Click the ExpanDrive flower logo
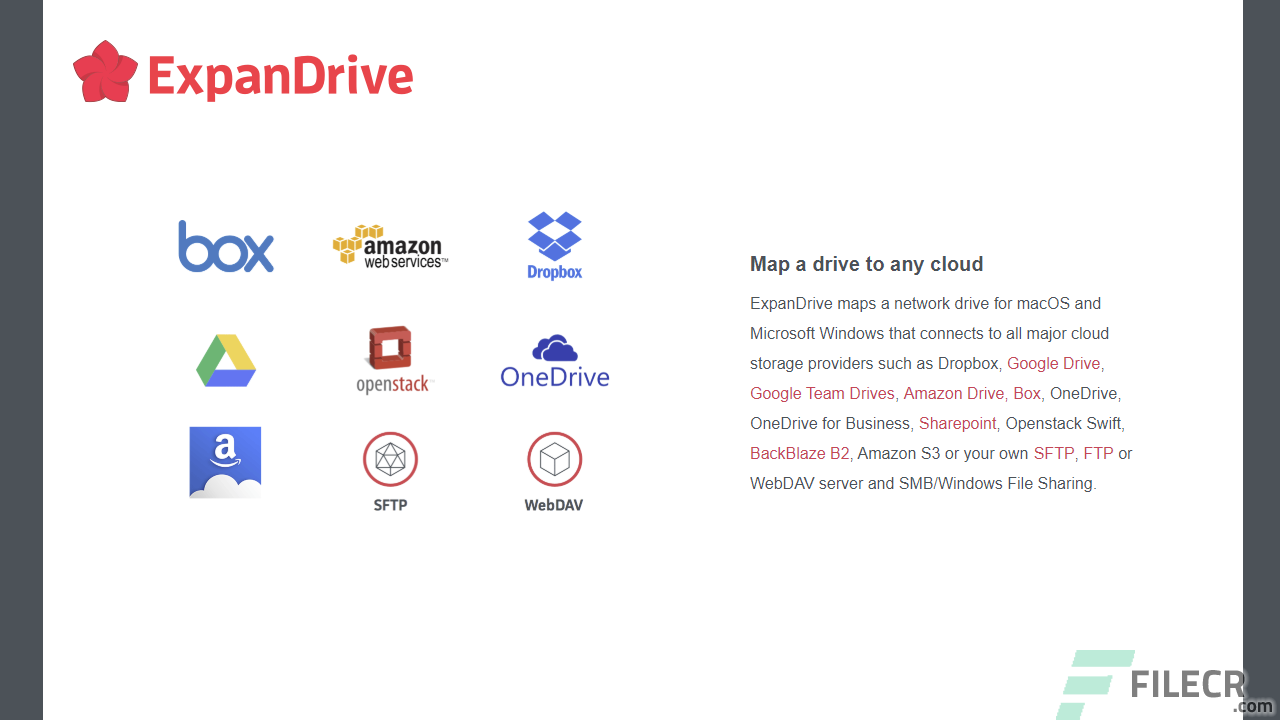Viewport: 1280px width, 720px height. (105, 72)
